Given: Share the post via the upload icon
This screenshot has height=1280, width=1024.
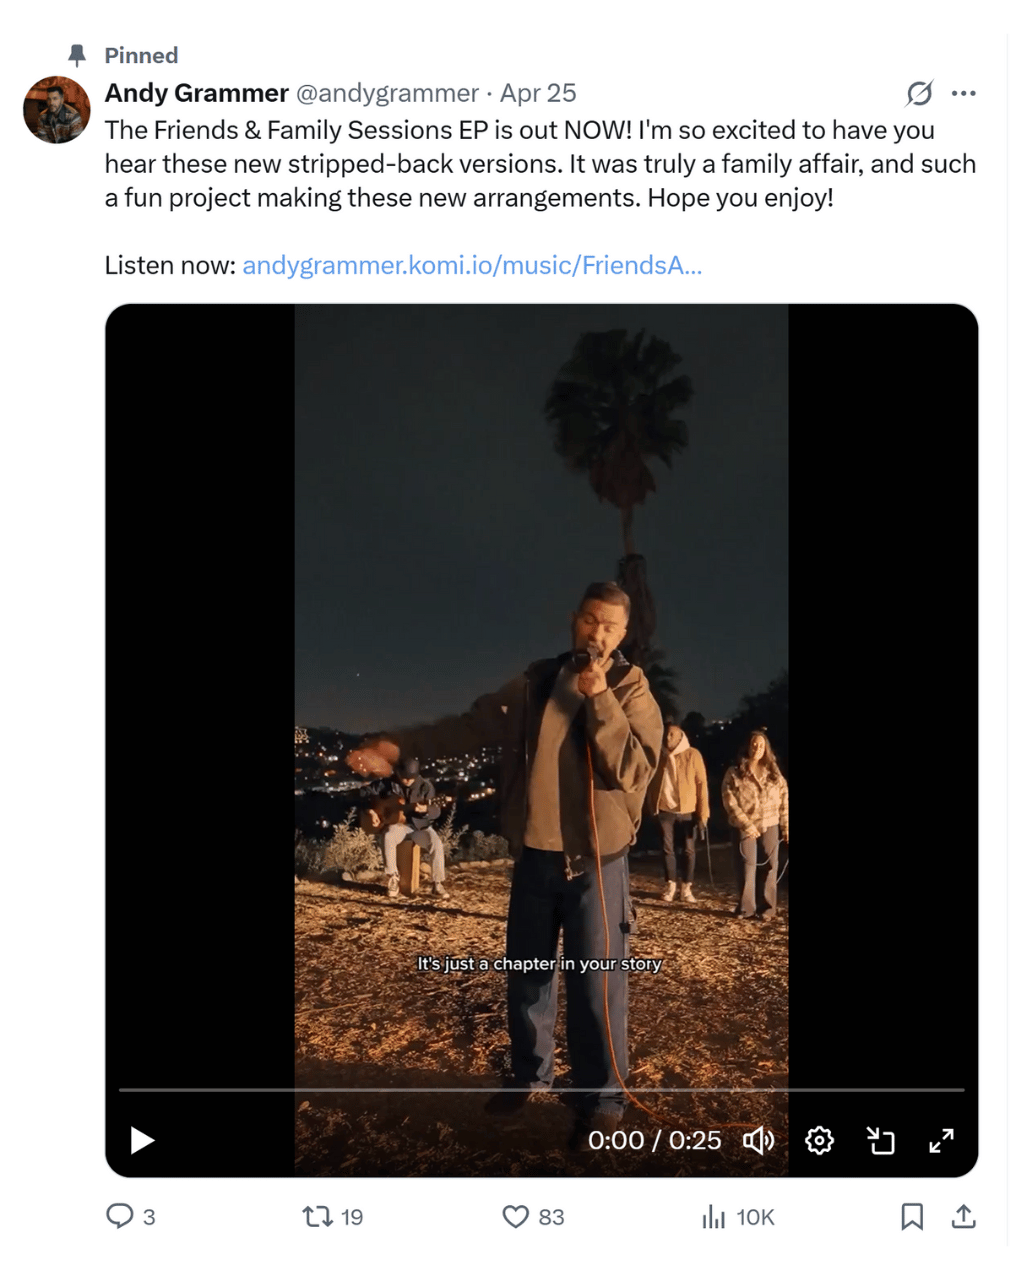Looking at the screenshot, I should point(965,1217).
